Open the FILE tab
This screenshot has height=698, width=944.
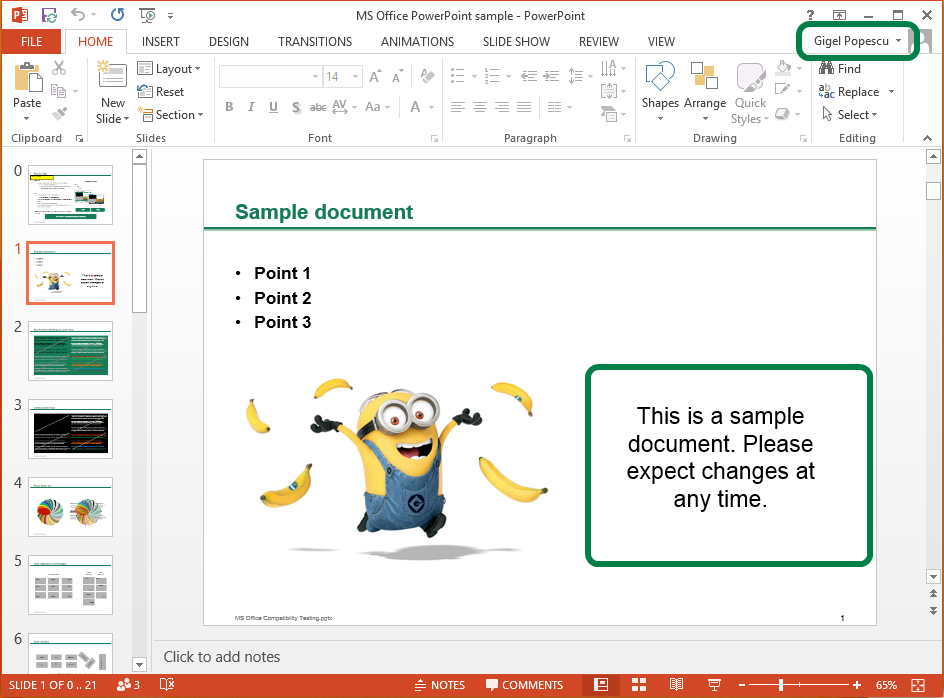(x=31, y=42)
